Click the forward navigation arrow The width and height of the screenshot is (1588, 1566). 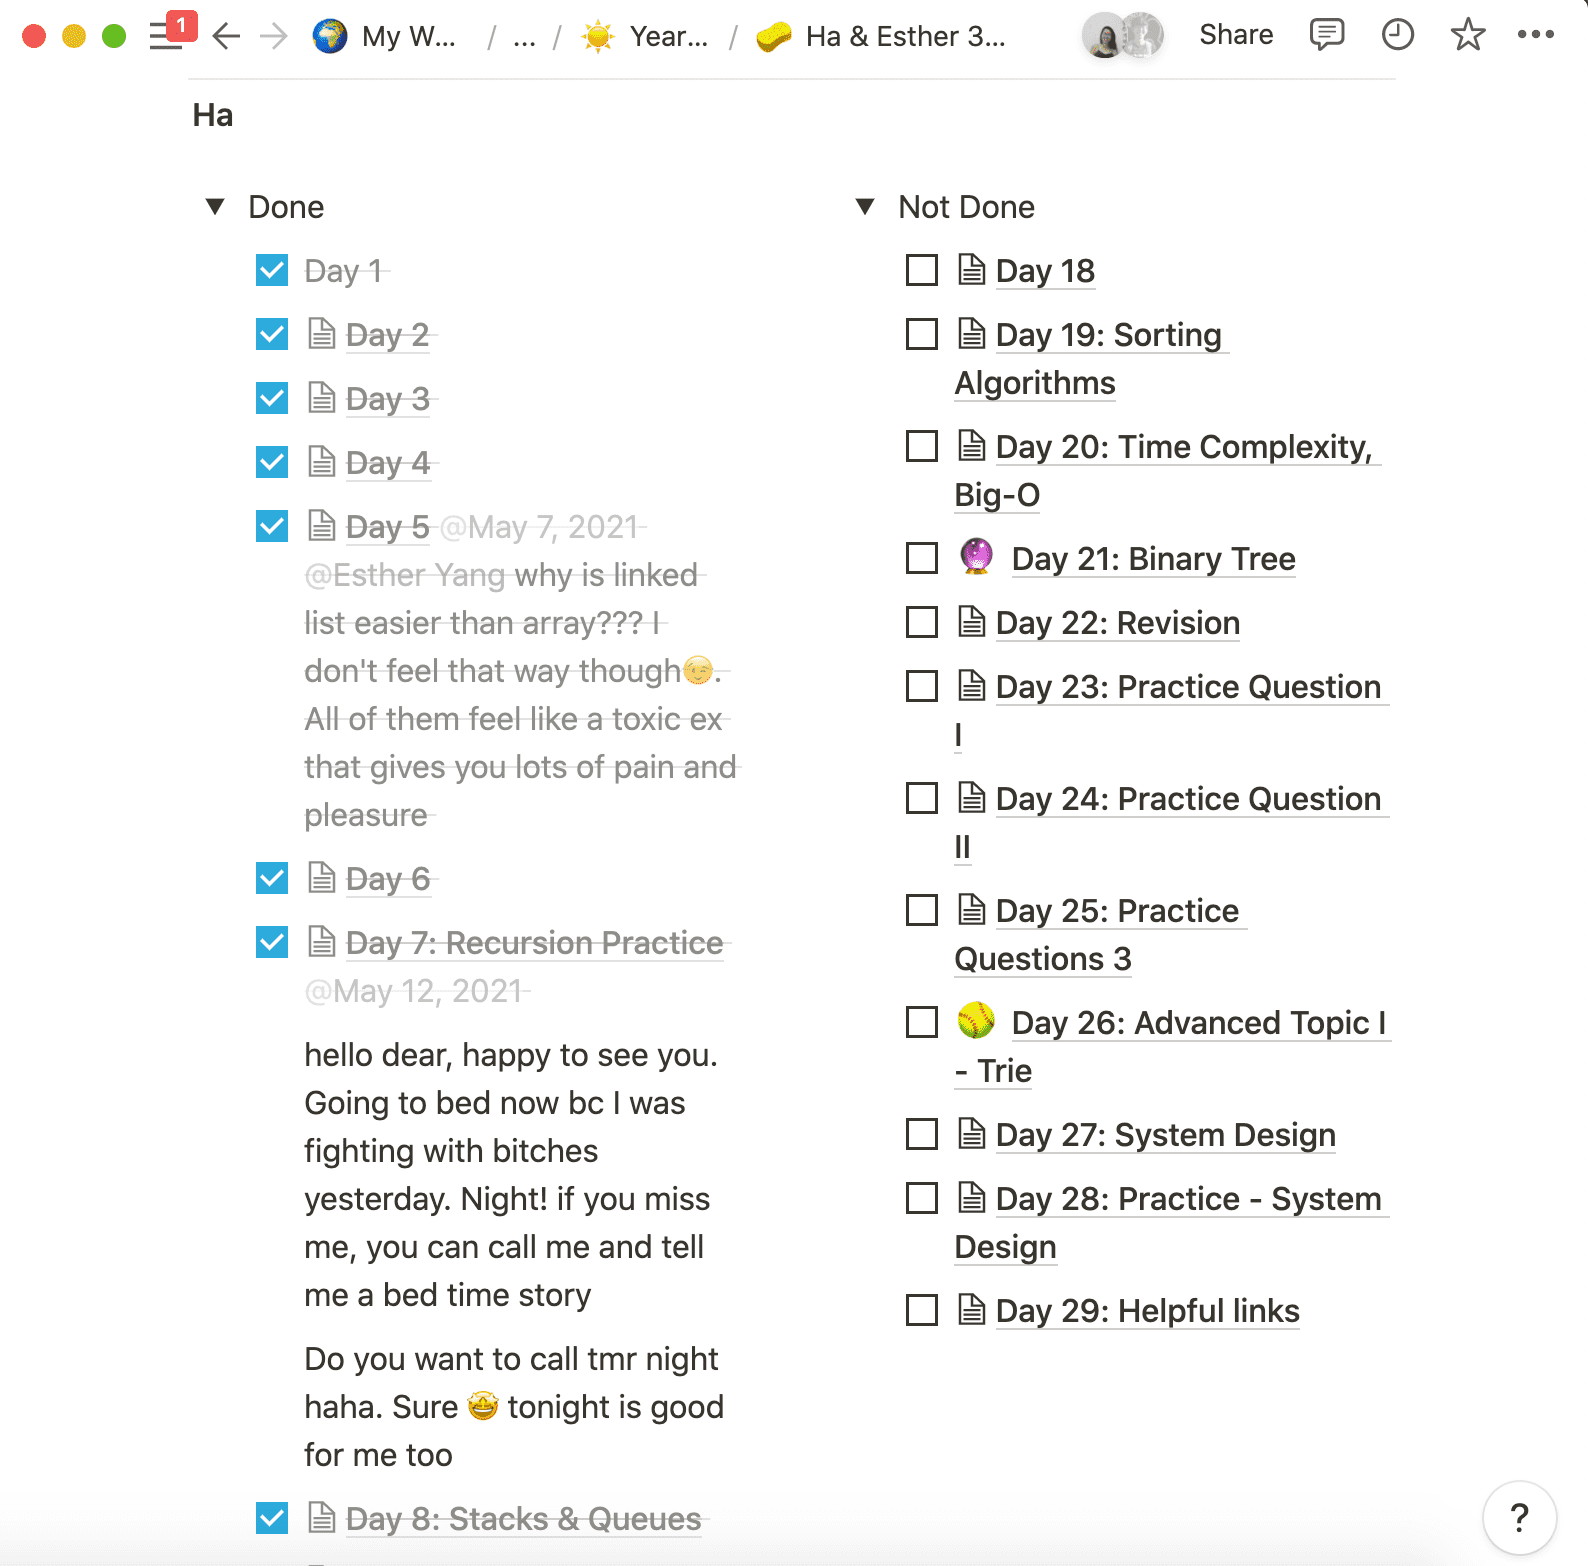(x=273, y=37)
